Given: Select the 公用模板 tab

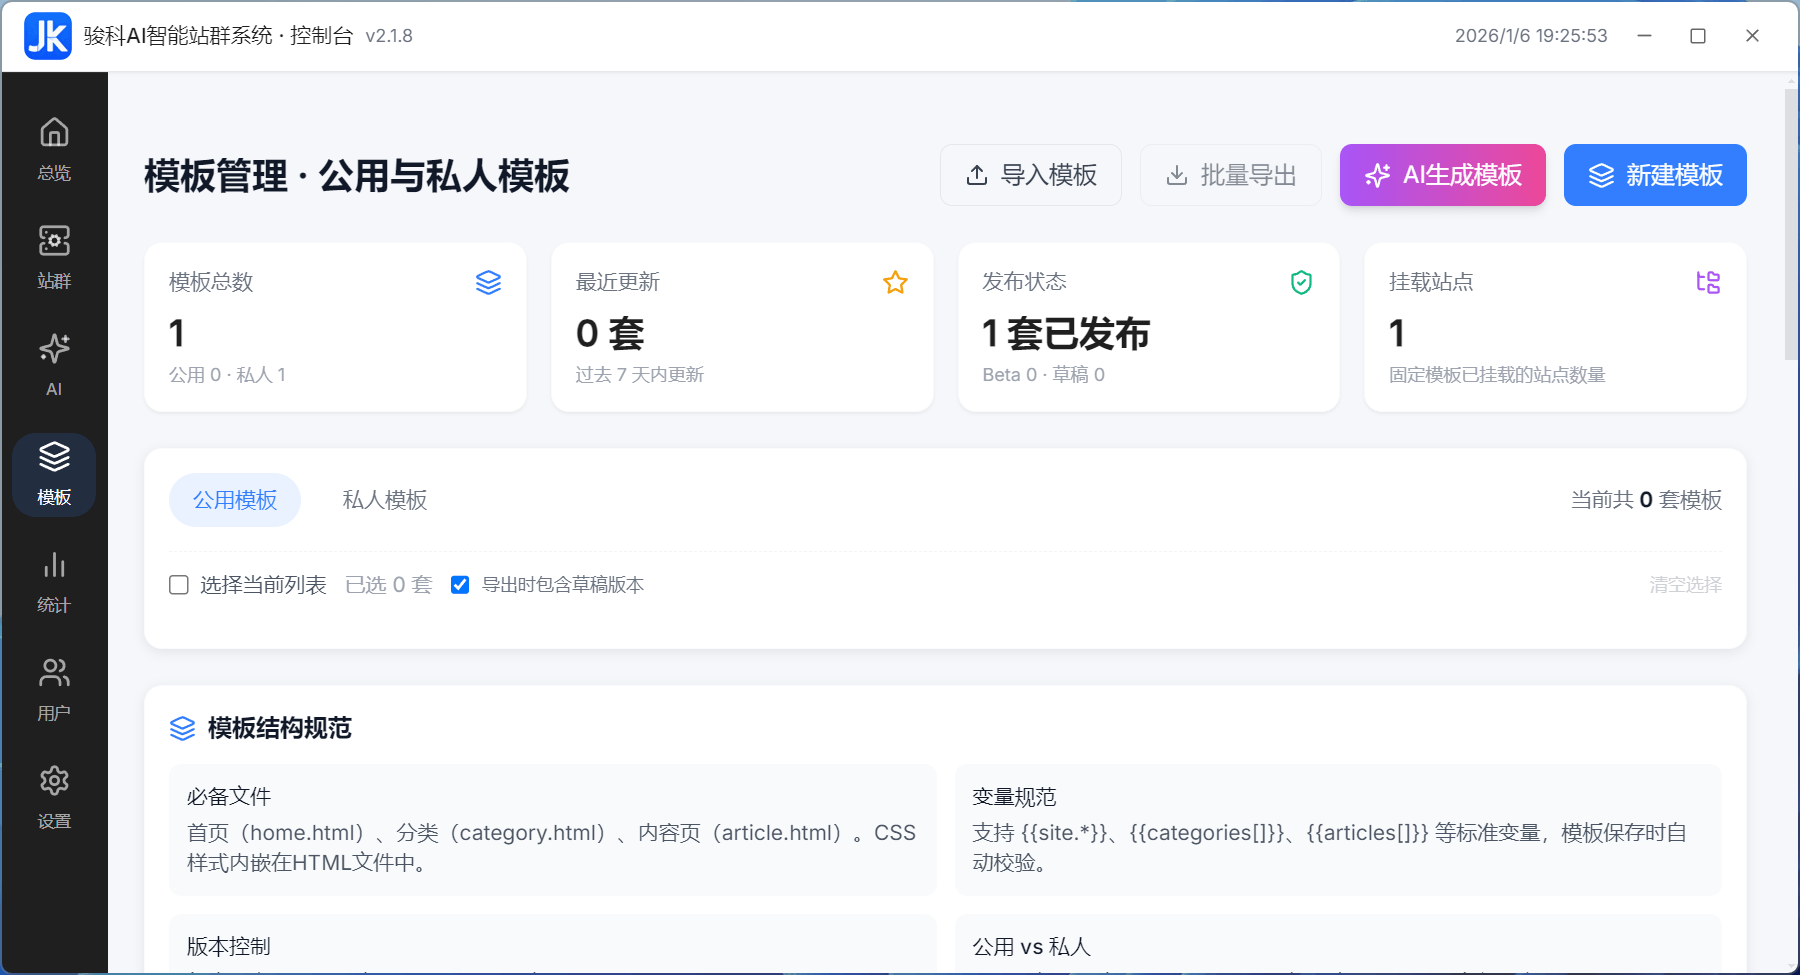Looking at the screenshot, I should coord(234,500).
